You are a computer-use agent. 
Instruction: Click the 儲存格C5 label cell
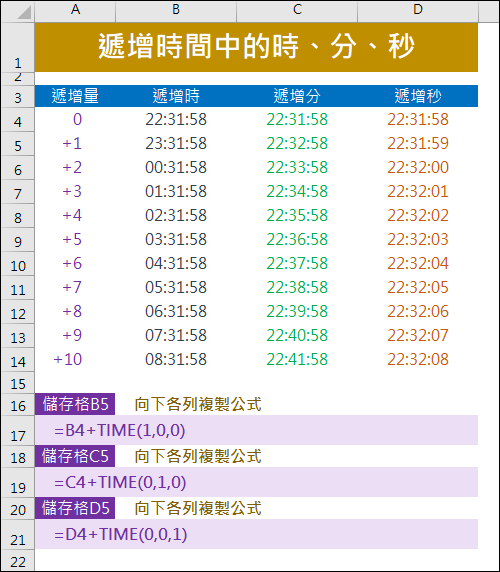tap(75, 456)
